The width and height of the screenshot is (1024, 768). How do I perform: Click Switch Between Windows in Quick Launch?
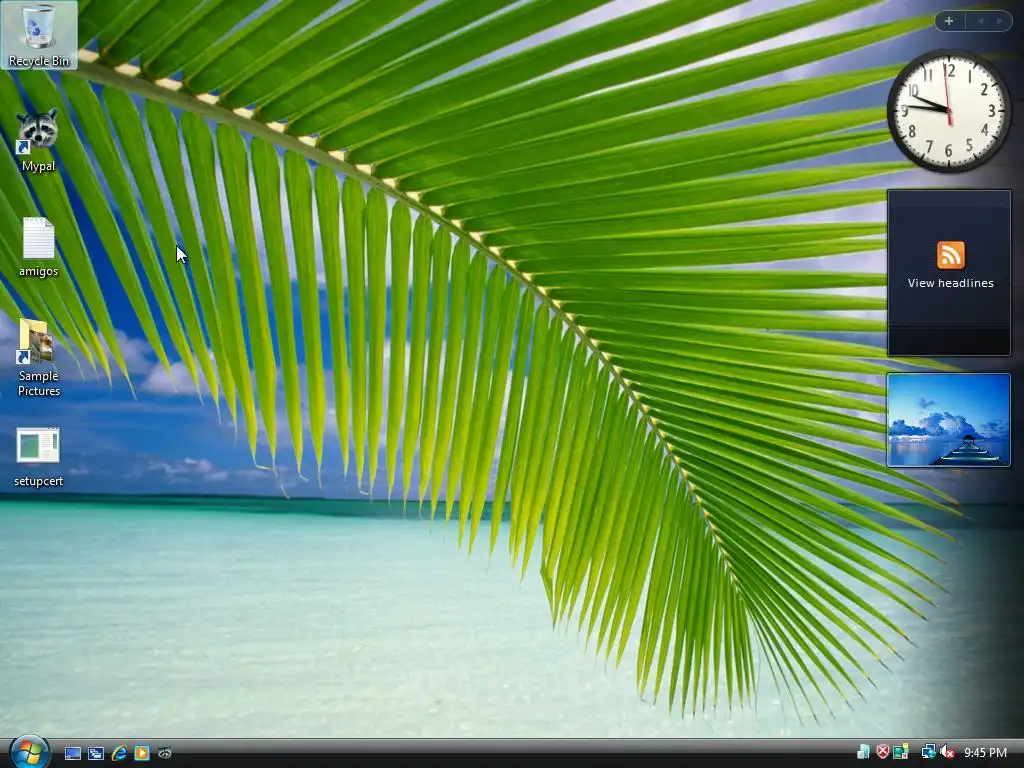click(95, 753)
